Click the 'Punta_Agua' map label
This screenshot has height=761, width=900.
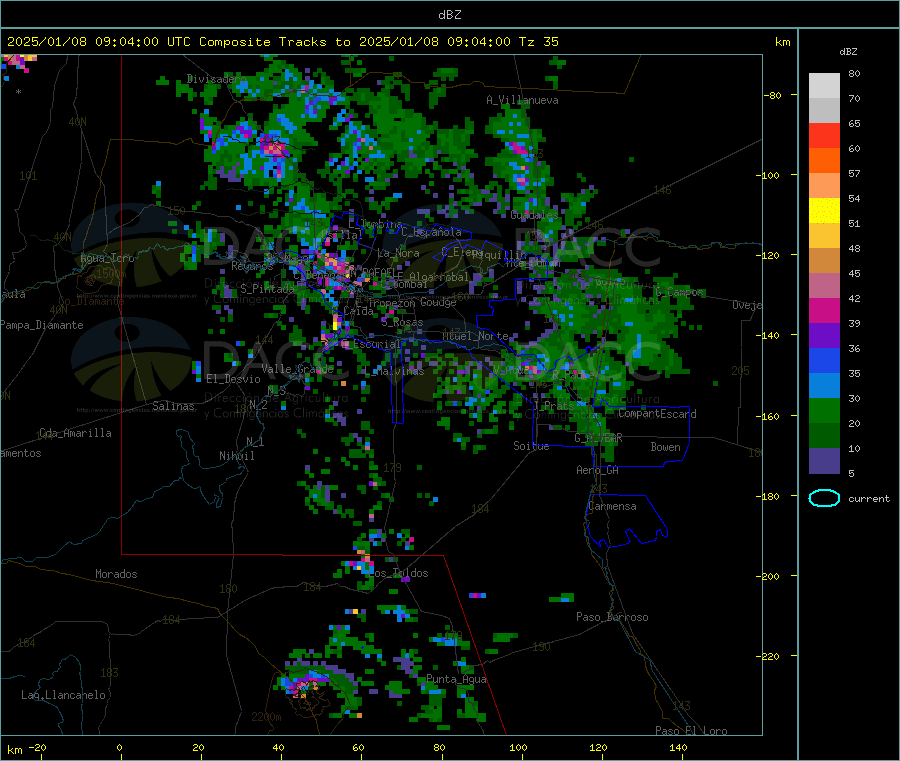456,679
